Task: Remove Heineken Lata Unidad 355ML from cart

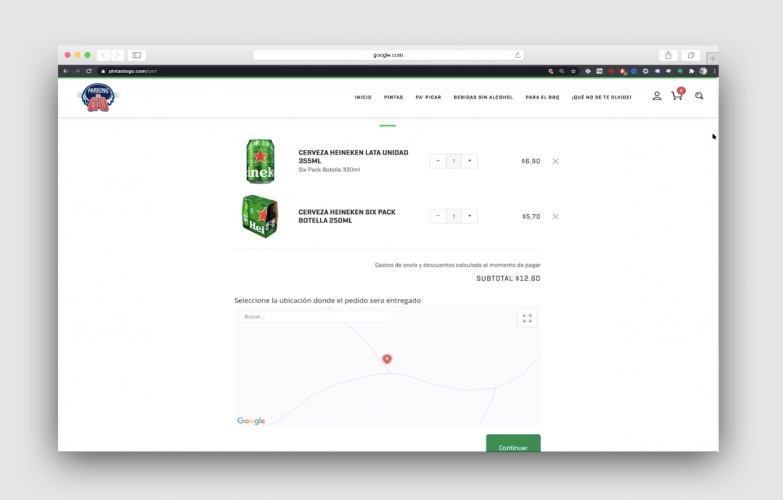Action: (555, 161)
